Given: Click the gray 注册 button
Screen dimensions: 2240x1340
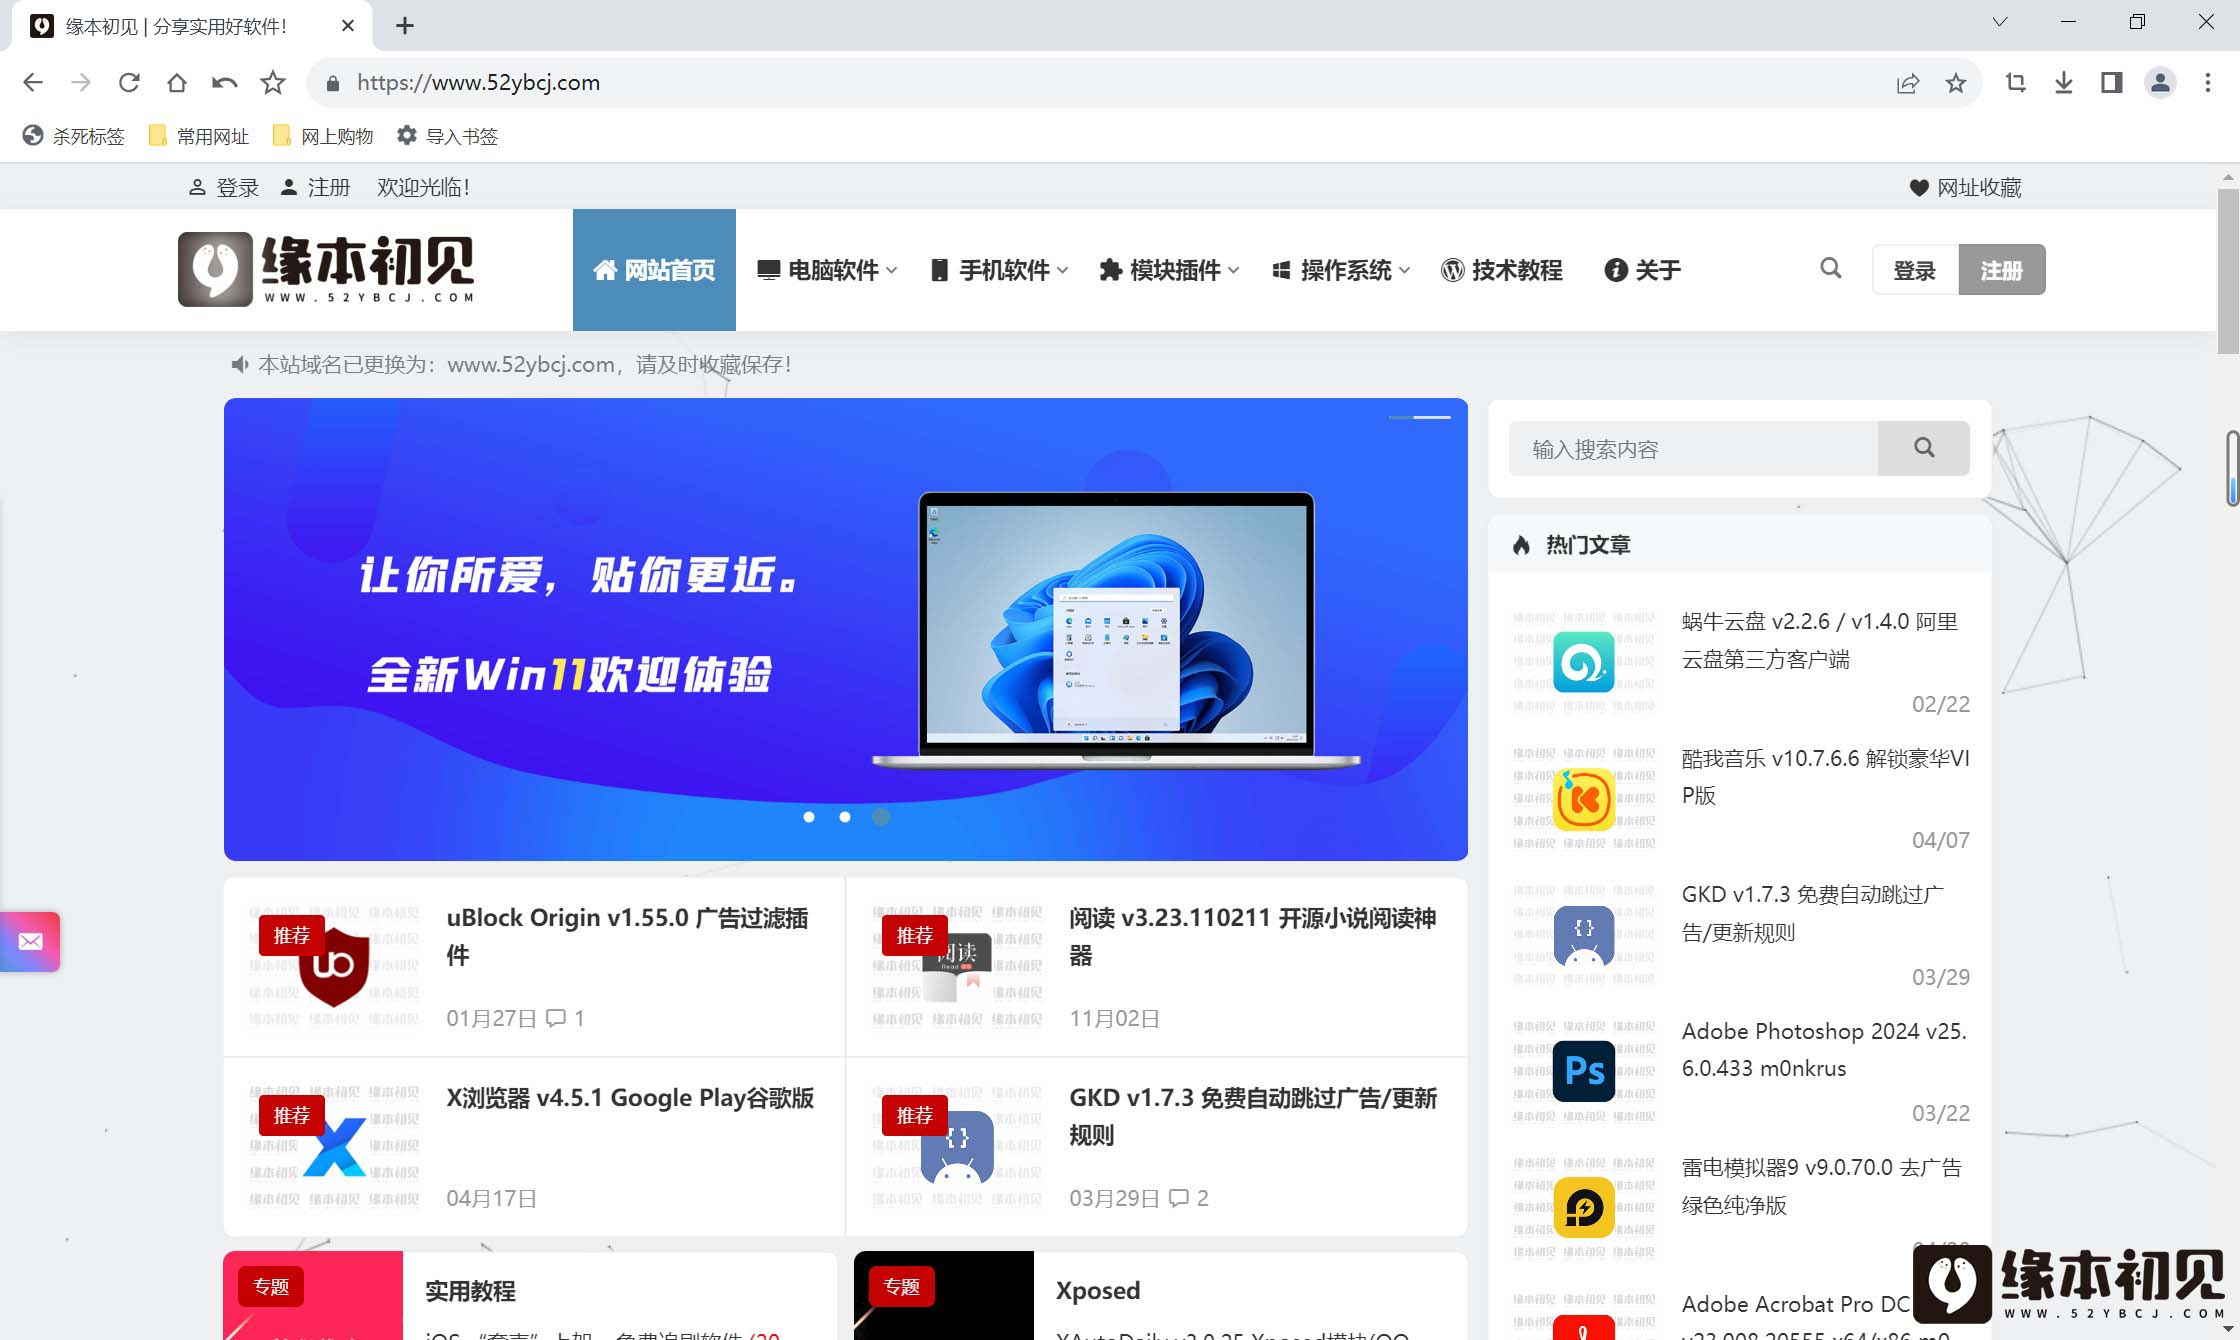Looking at the screenshot, I should 2002,270.
